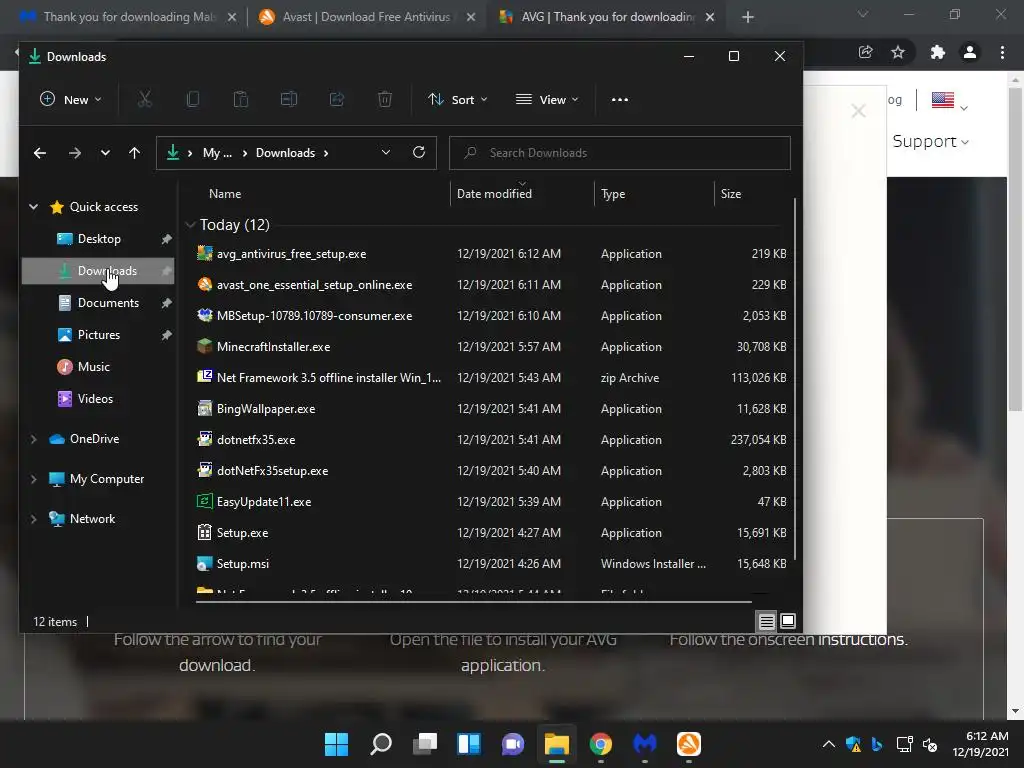Screen dimensions: 1024x768
Task: Open the Sort options dropdown
Action: pyautogui.click(x=458, y=100)
